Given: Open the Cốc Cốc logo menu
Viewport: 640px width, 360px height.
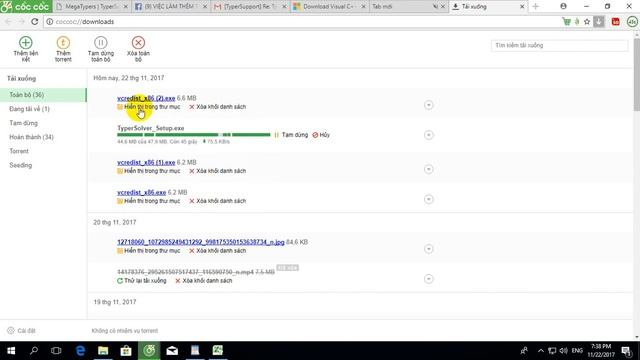Looking at the screenshot, I should tap(26, 7).
